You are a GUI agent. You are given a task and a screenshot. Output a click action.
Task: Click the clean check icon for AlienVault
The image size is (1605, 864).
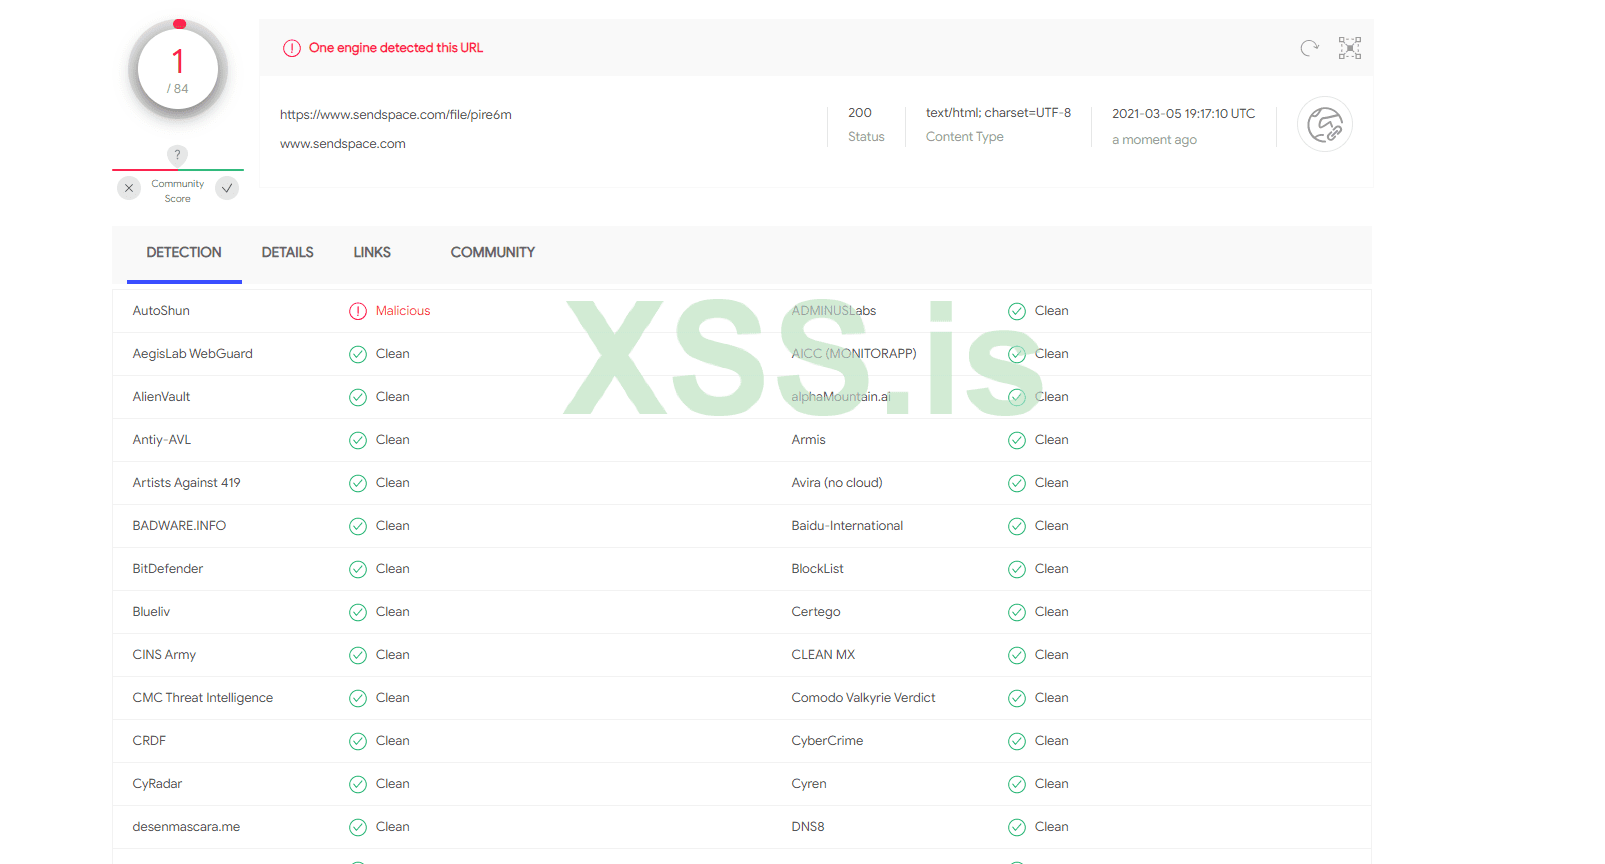pyautogui.click(x=358, y=397)
